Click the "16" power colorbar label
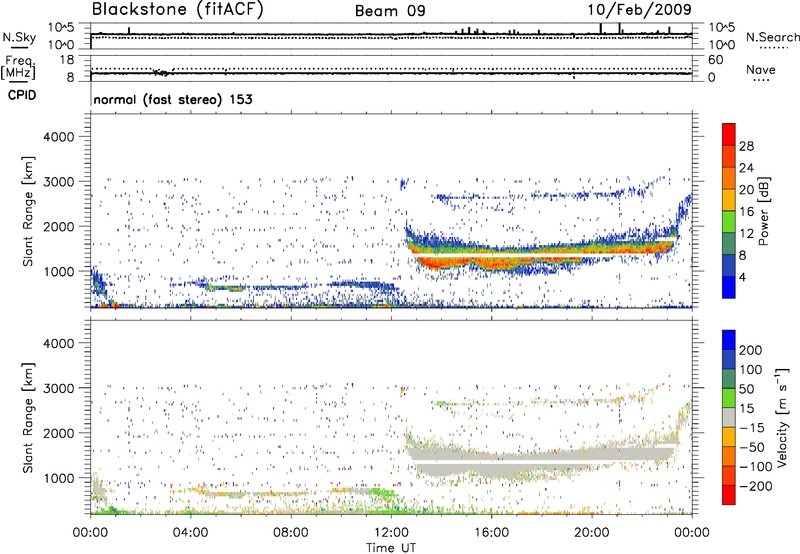This screenshot has width=800, height=554. tap(746, 212)
